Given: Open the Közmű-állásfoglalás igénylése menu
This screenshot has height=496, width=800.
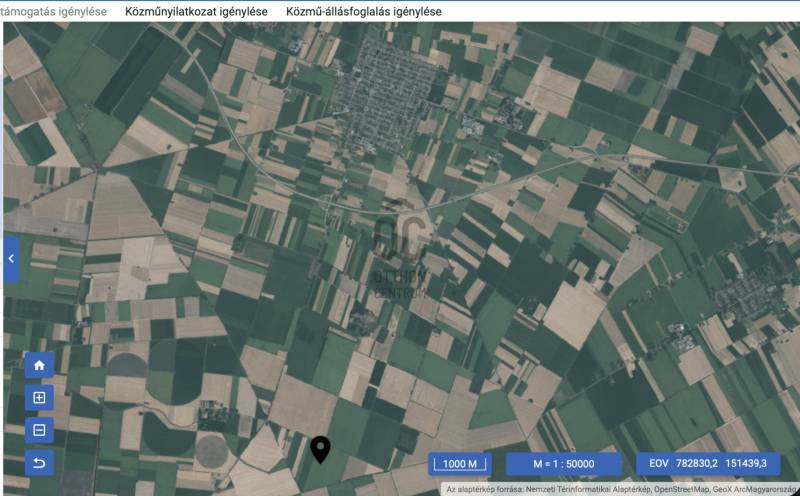Looking at the screenshot, I should [363, 11].
